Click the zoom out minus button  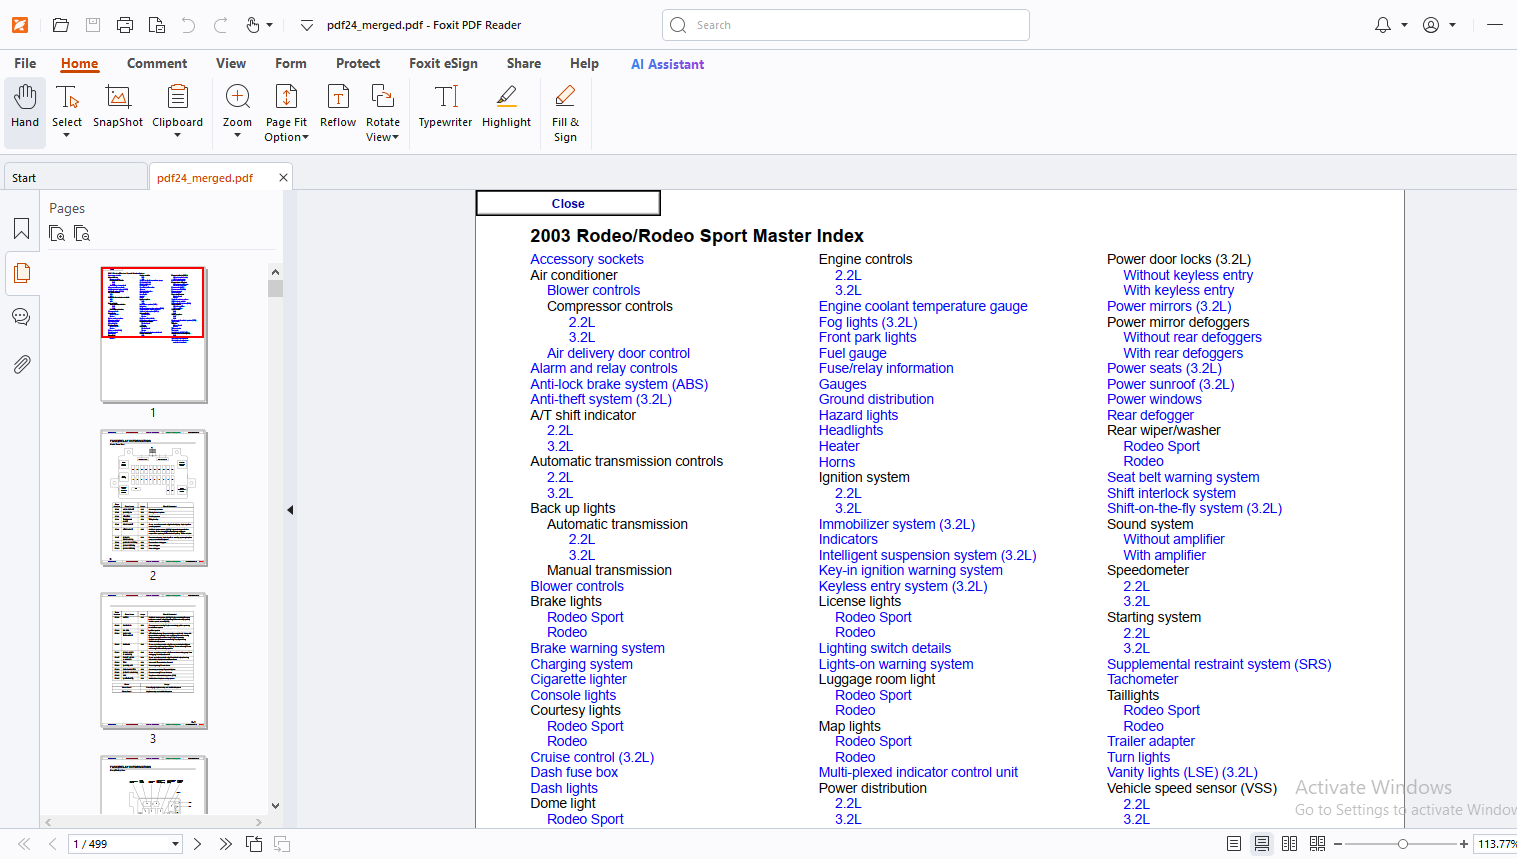click(1338, 844)
